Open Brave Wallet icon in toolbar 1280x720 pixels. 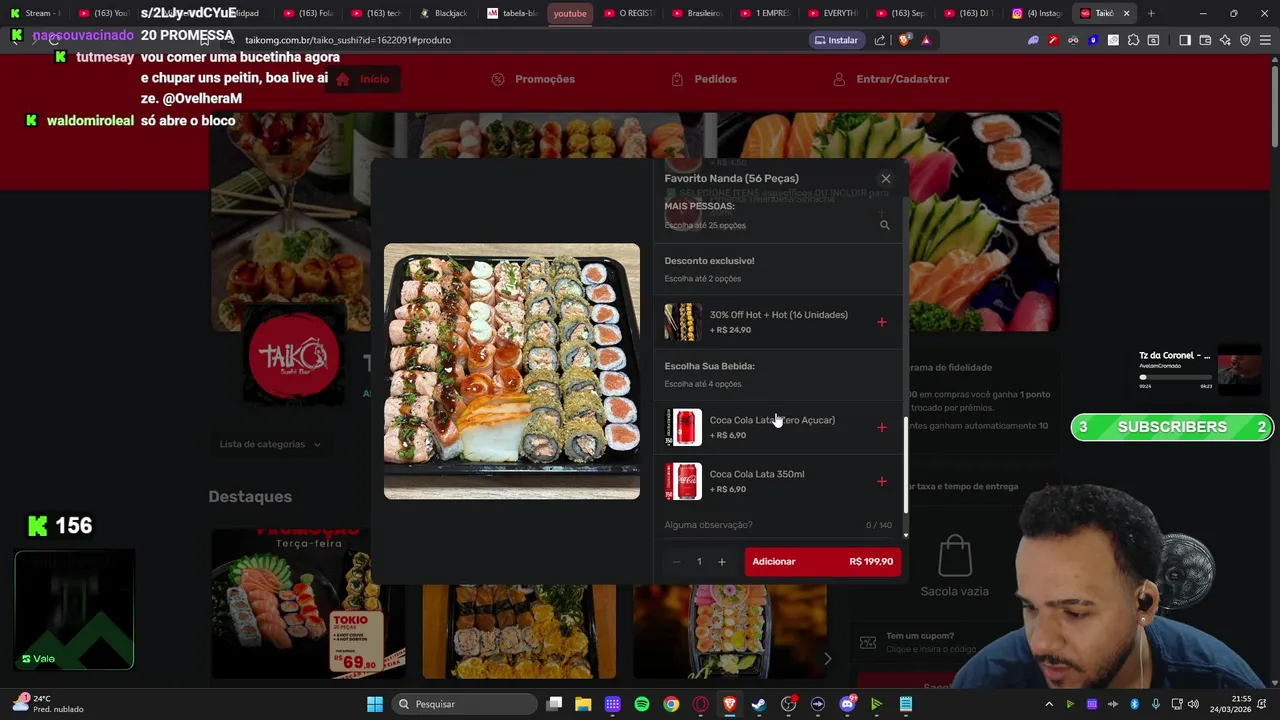click(1205, 40)
